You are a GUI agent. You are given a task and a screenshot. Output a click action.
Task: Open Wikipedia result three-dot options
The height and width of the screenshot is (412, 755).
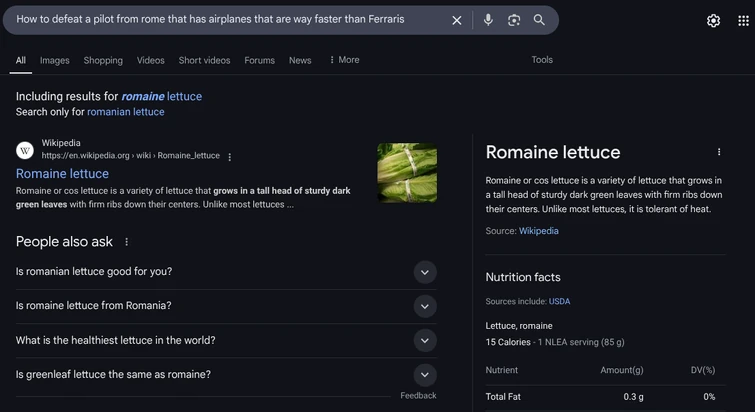[x=230, y=157]
